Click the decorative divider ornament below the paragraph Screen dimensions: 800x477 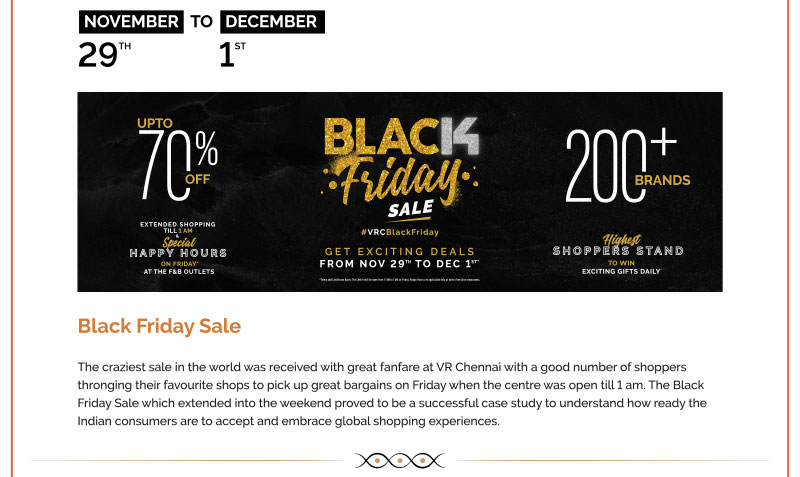400,460
